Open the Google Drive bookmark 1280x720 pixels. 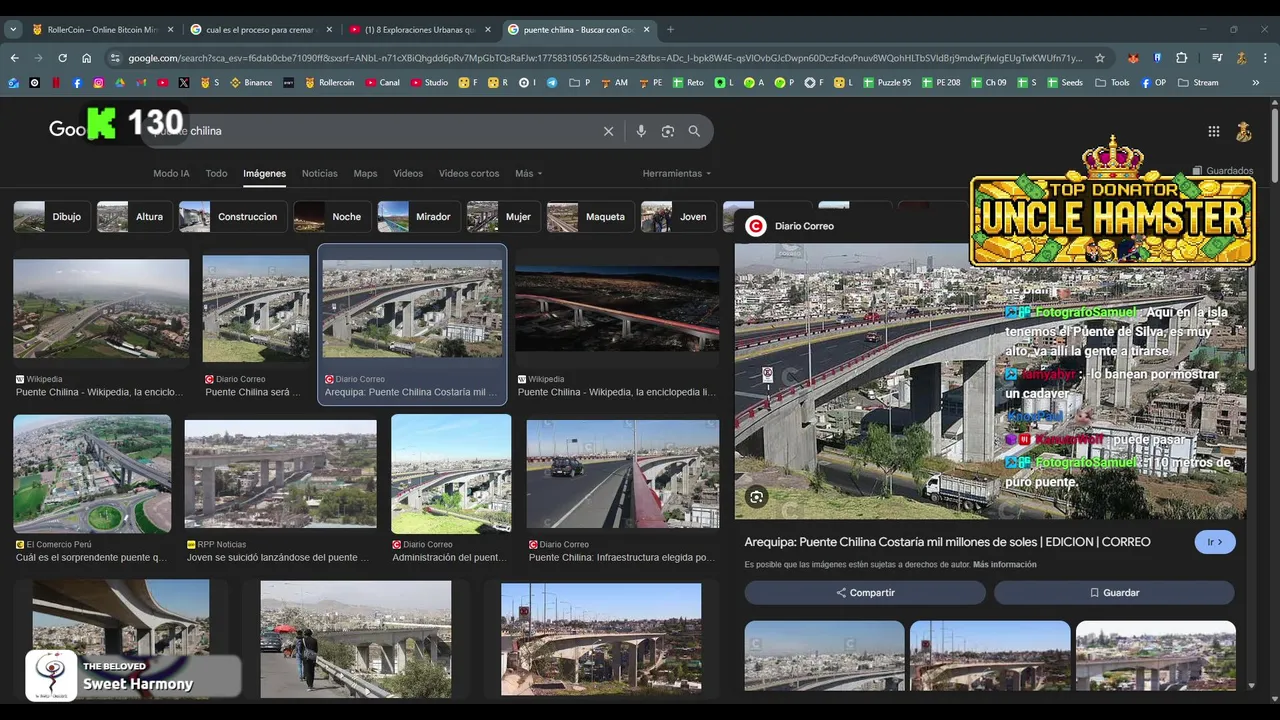click(120, 83)
